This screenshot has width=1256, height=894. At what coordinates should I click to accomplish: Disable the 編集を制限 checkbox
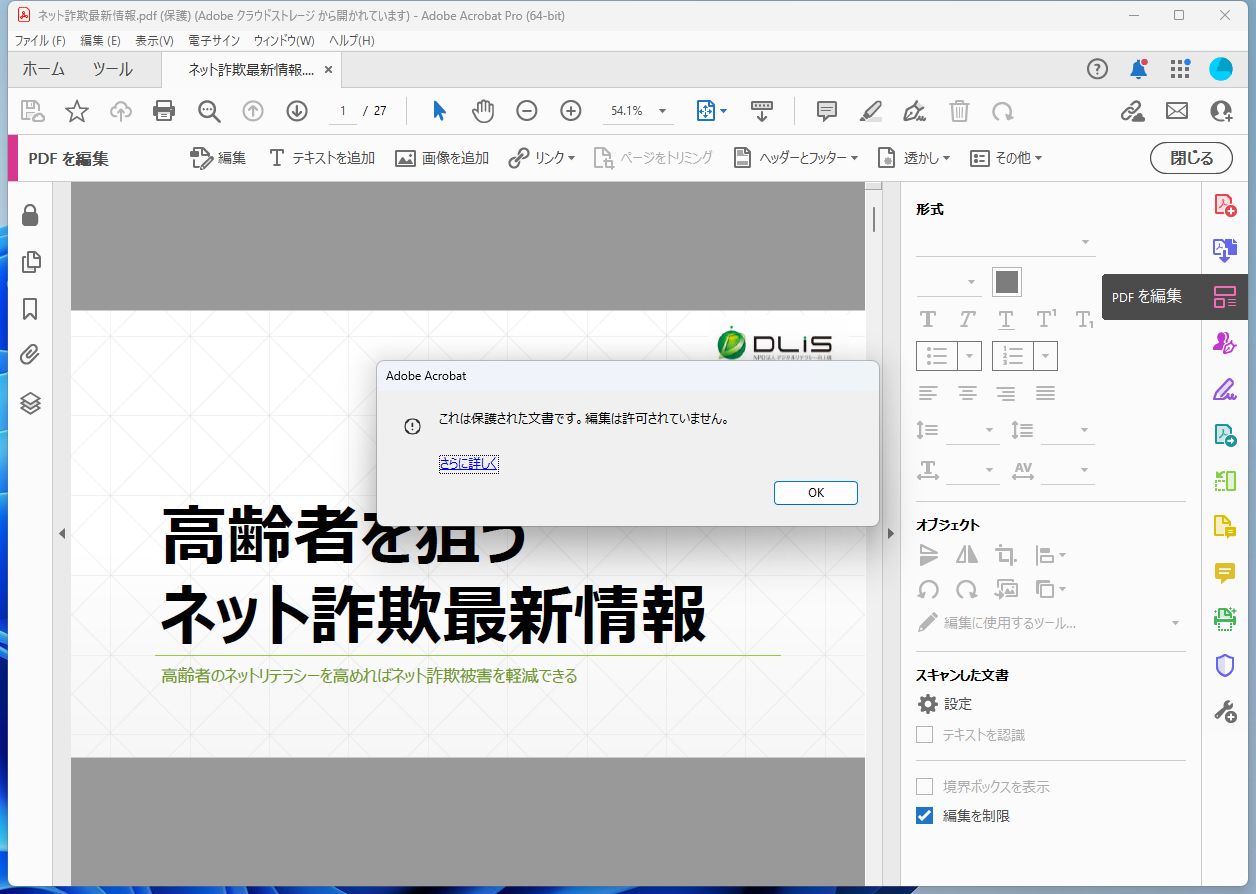click(x=923, y=815)
